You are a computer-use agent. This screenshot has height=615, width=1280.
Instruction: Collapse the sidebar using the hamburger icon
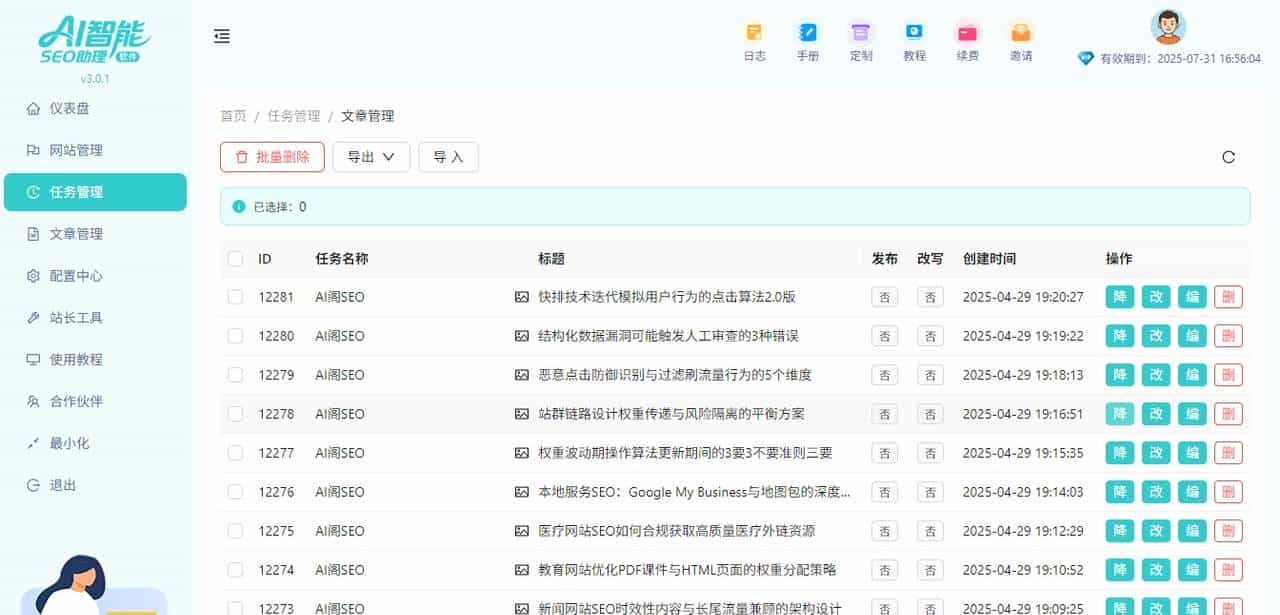point(221,35)
